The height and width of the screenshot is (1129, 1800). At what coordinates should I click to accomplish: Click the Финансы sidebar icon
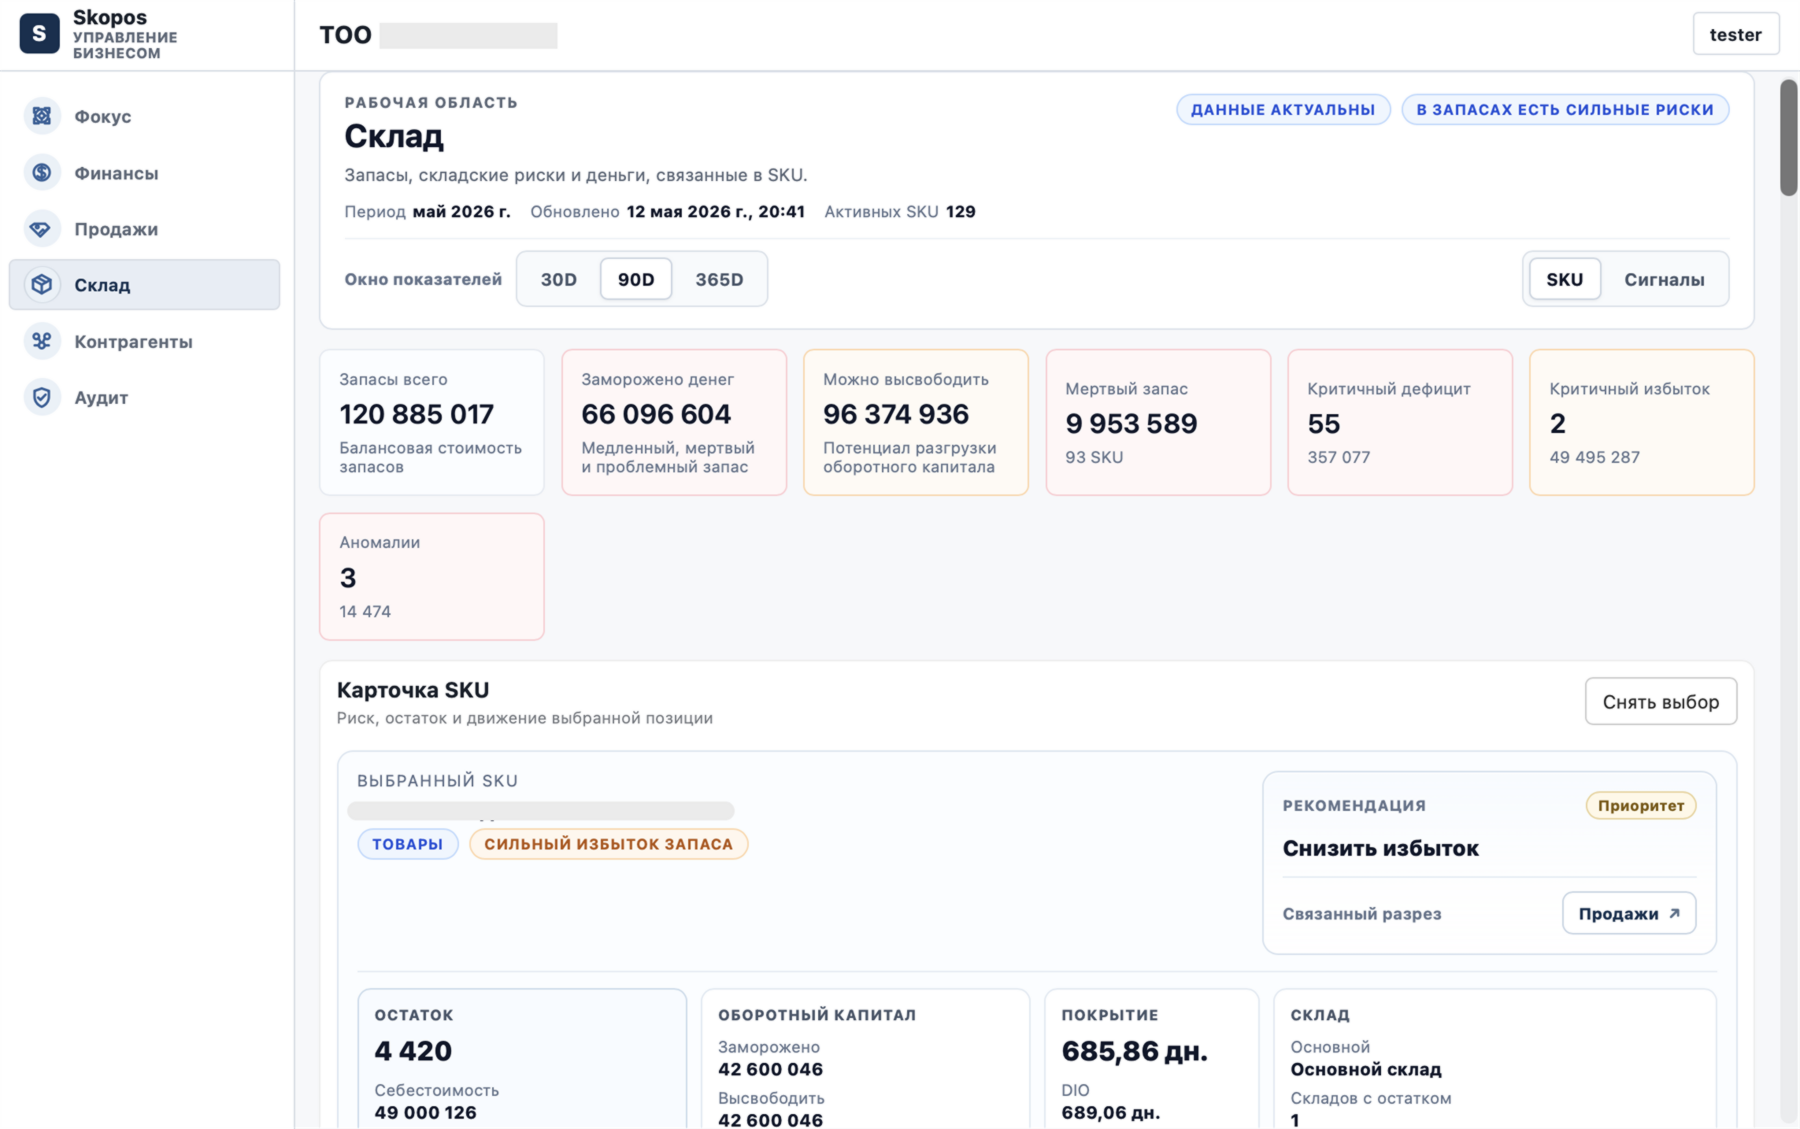tap(42, 173)
